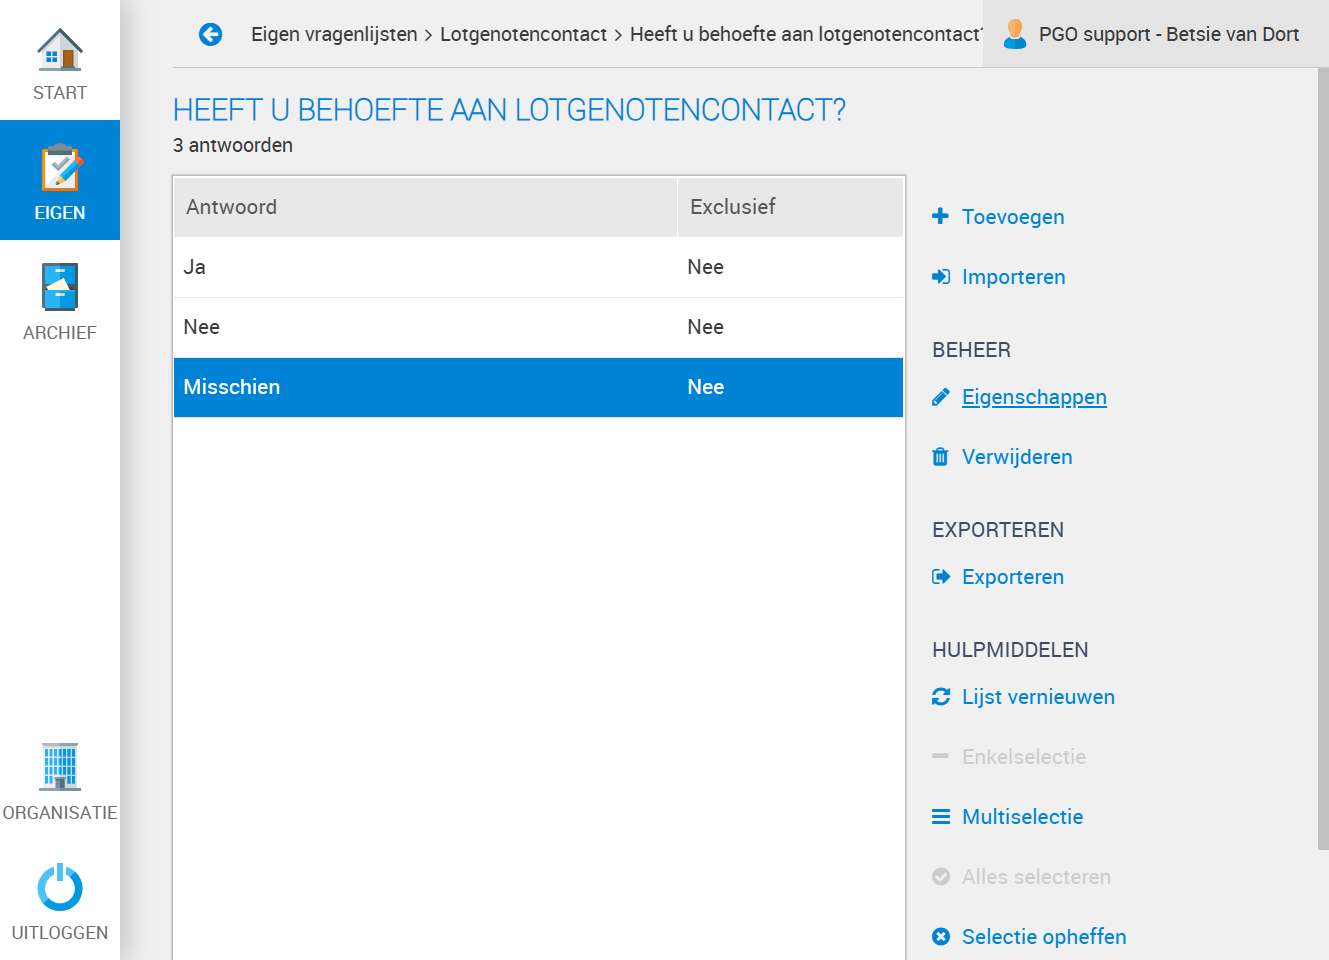Select the Misschien answer row
This screenshot has height=960, width=1329.
click(538, 387)
